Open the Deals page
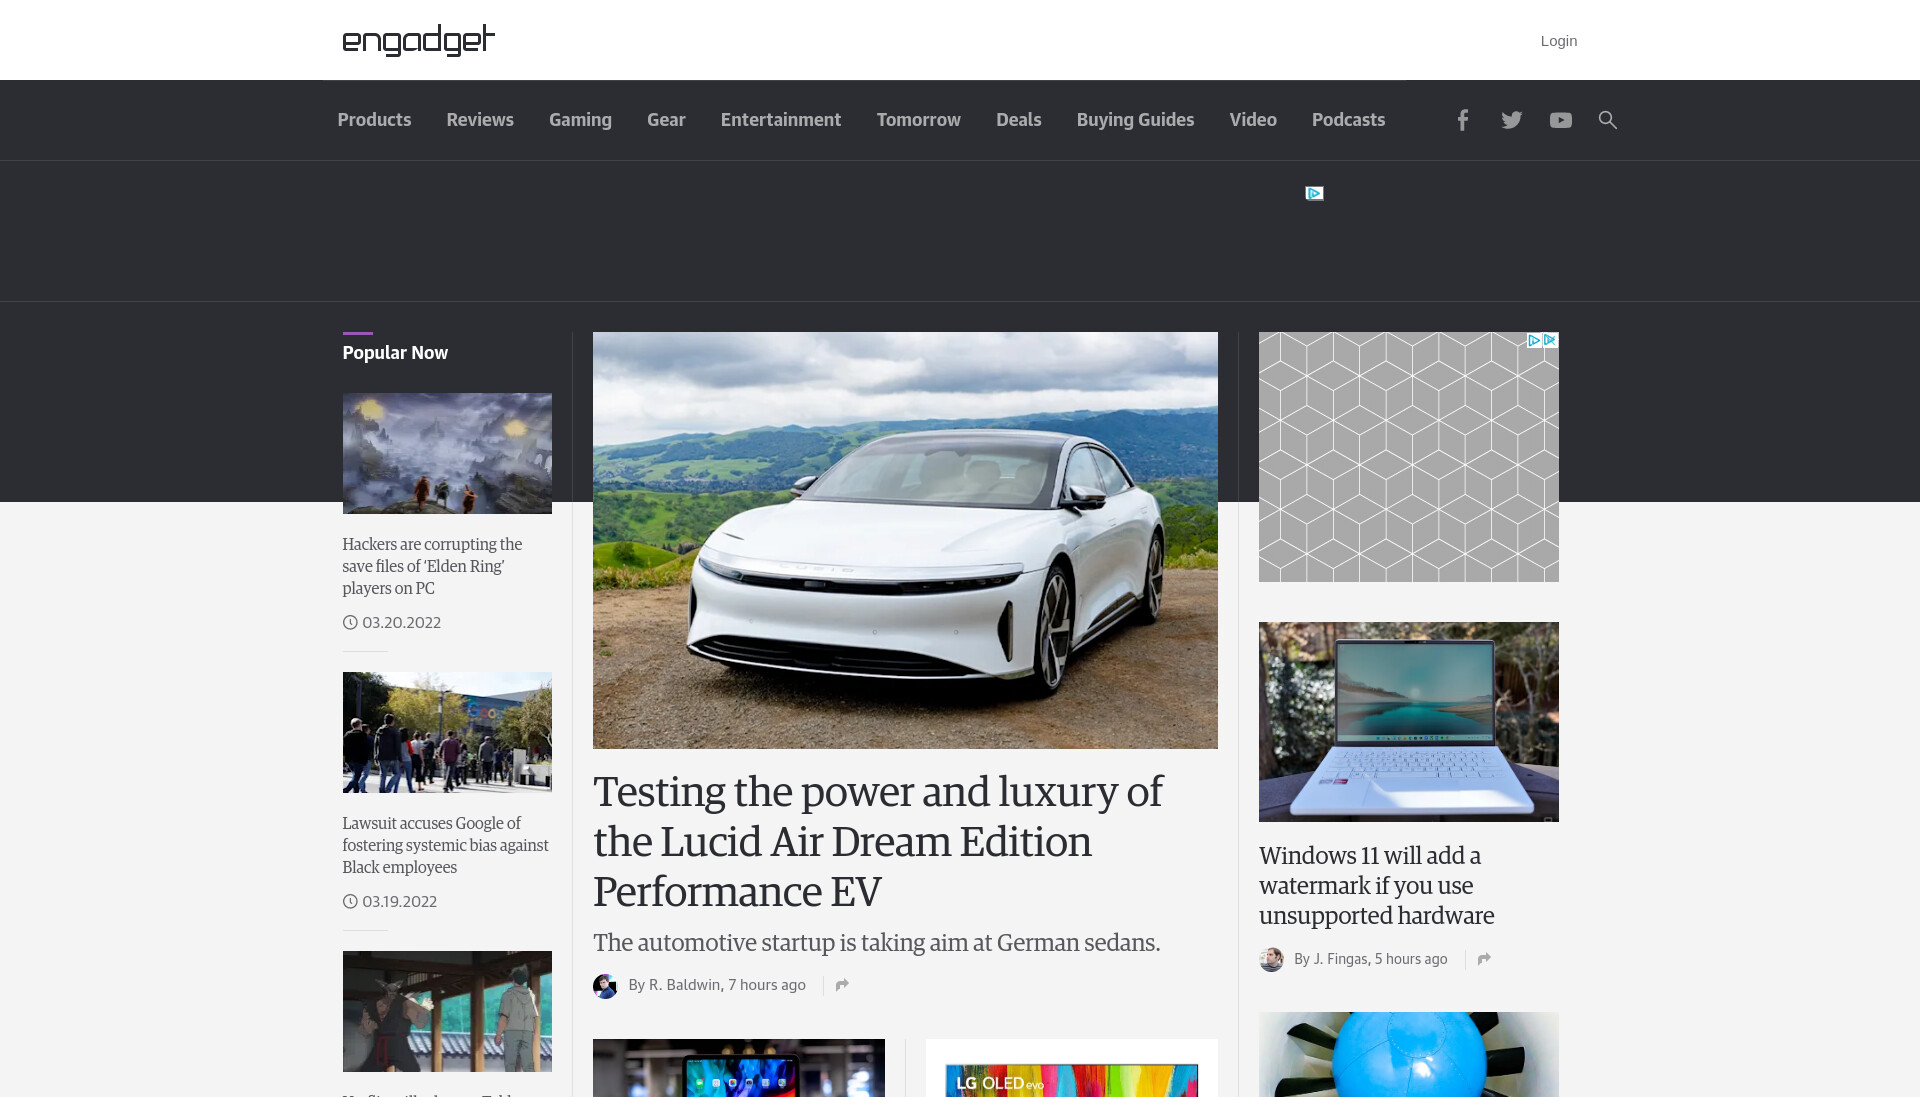 tap(1018, 120)
